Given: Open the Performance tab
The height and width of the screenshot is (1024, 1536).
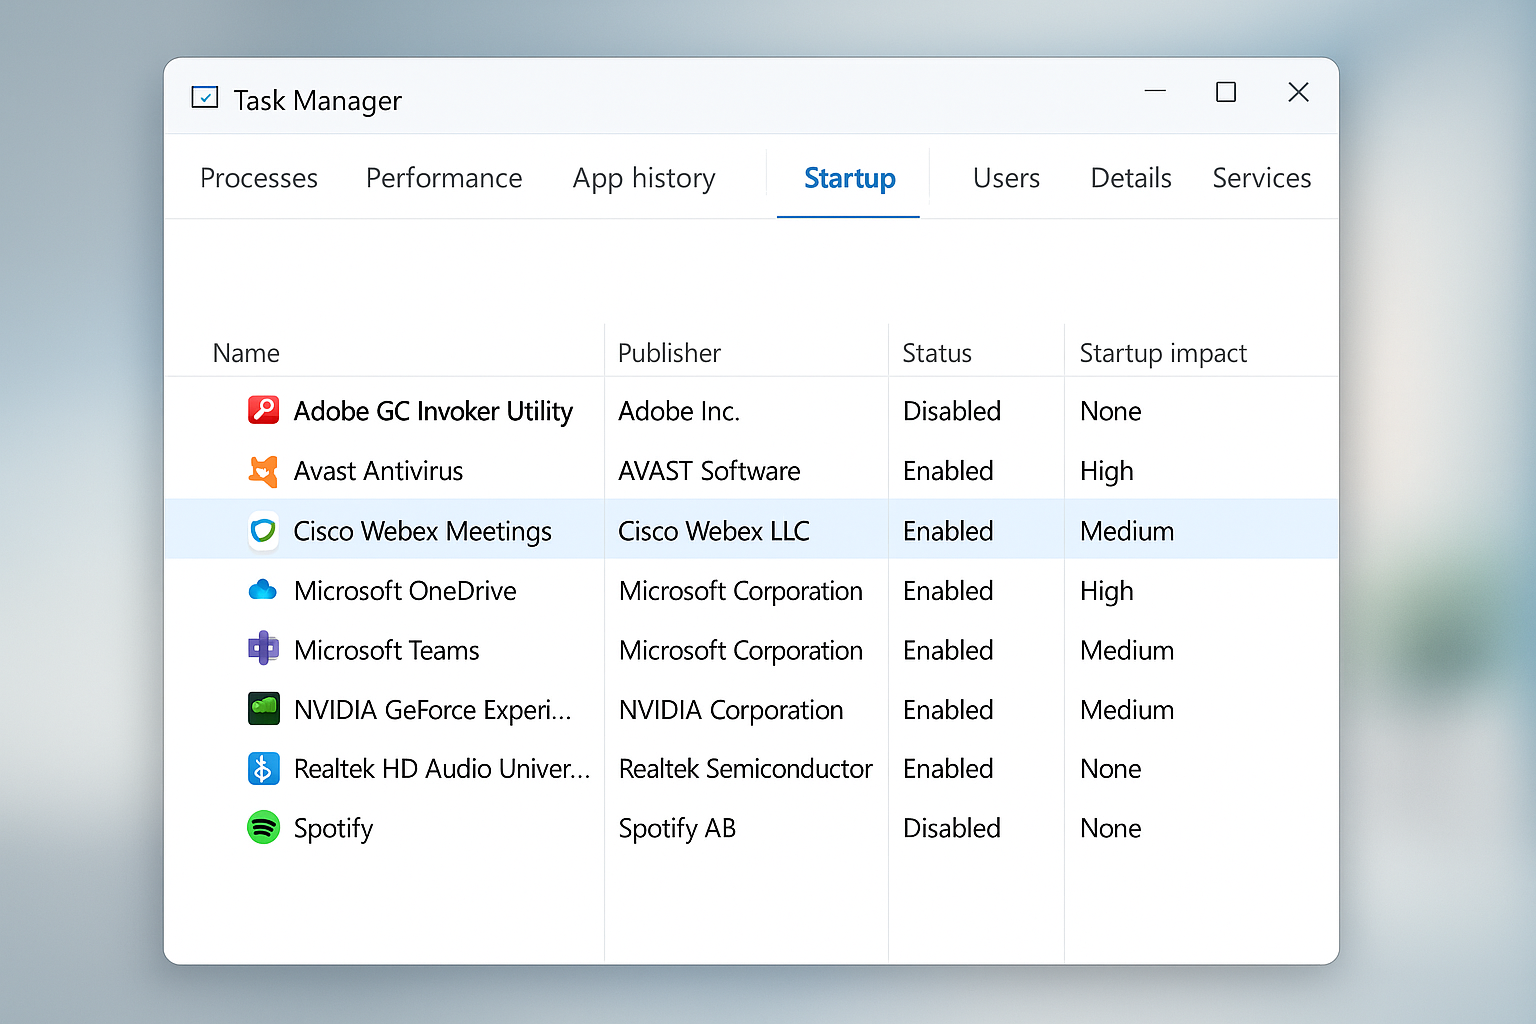Looking at the screenshot, I should point(444,178).
